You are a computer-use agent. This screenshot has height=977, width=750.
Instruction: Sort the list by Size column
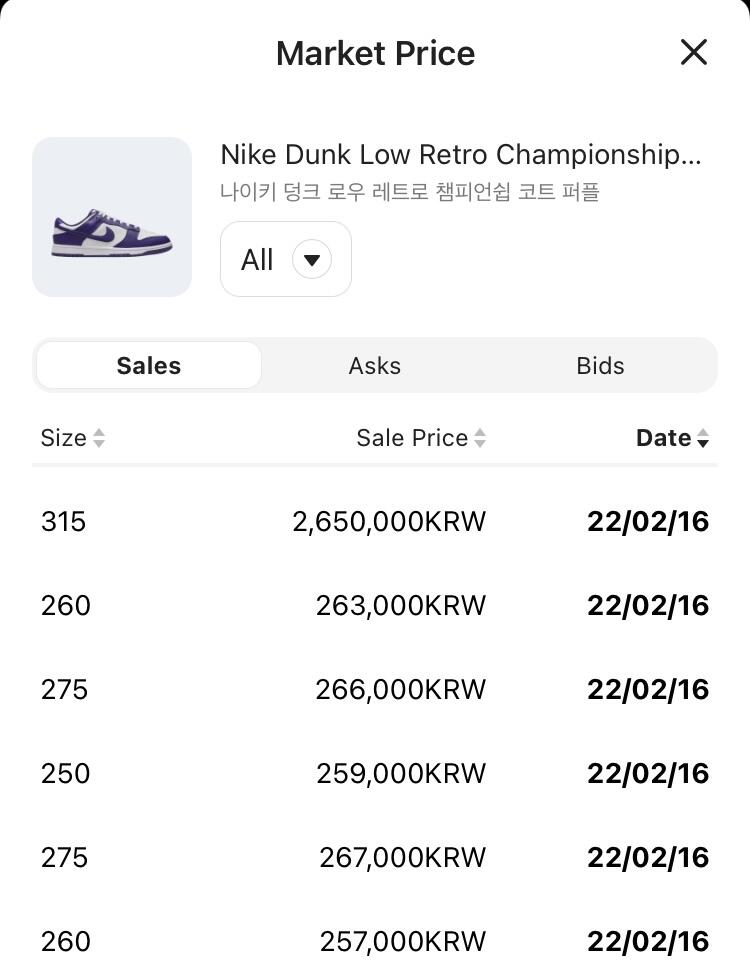[64, 438]
